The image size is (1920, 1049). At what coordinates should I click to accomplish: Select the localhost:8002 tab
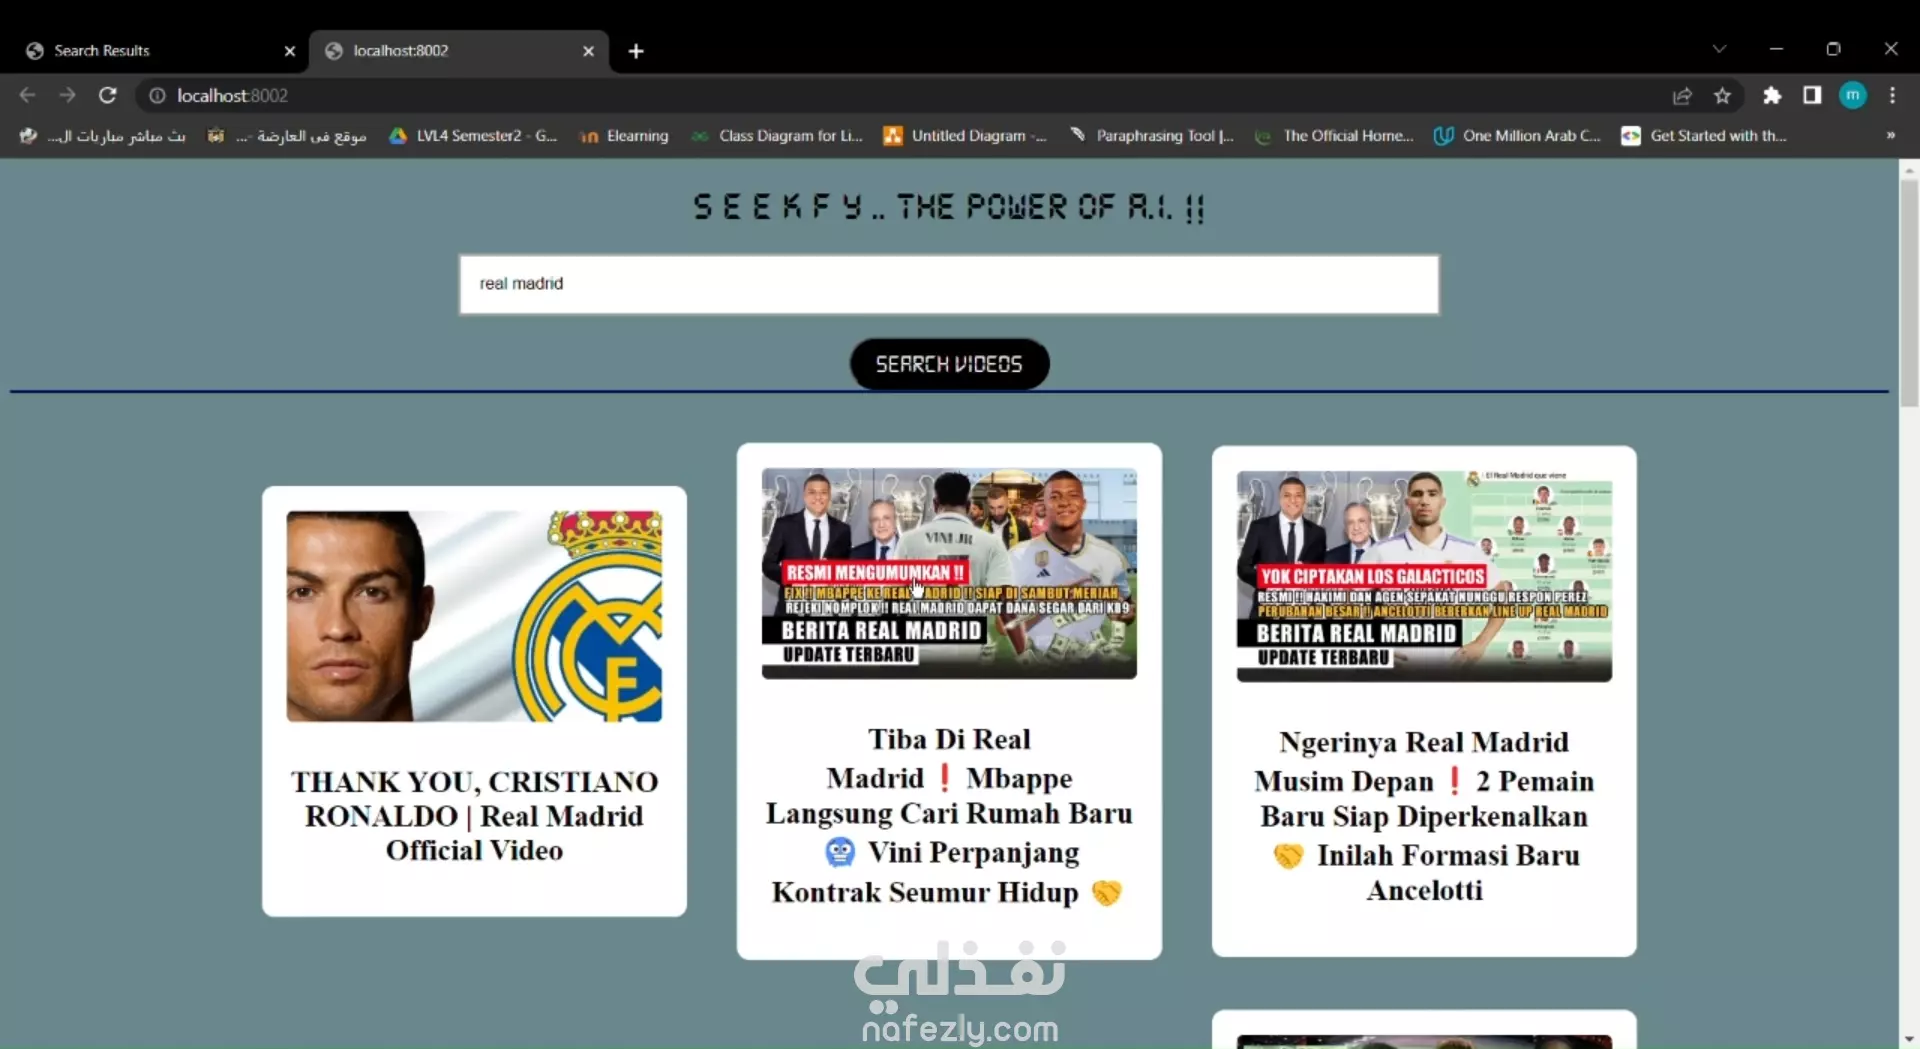(460, 51)
